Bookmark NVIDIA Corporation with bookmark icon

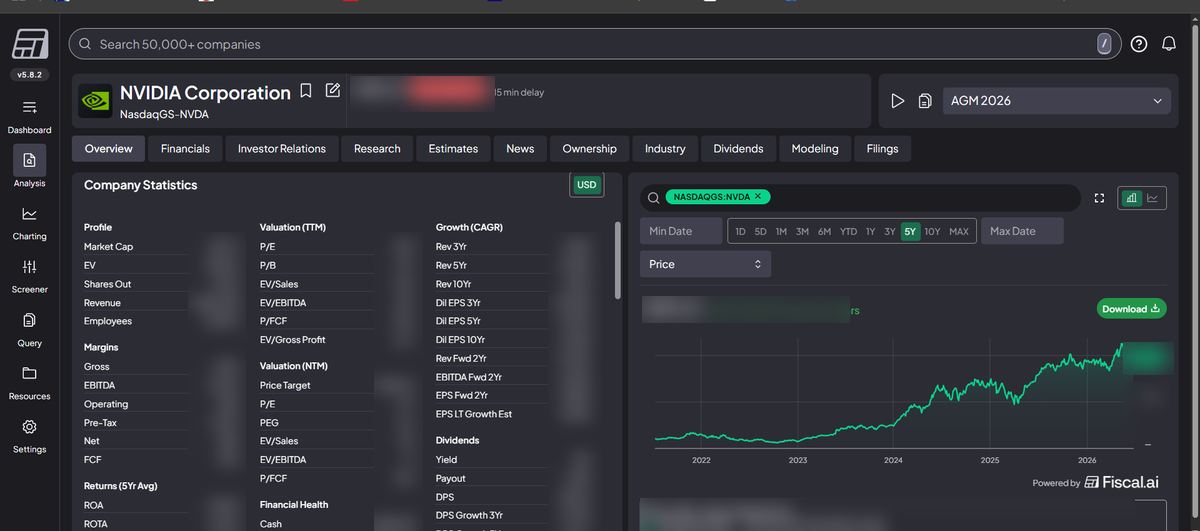(x=307, y=91)
